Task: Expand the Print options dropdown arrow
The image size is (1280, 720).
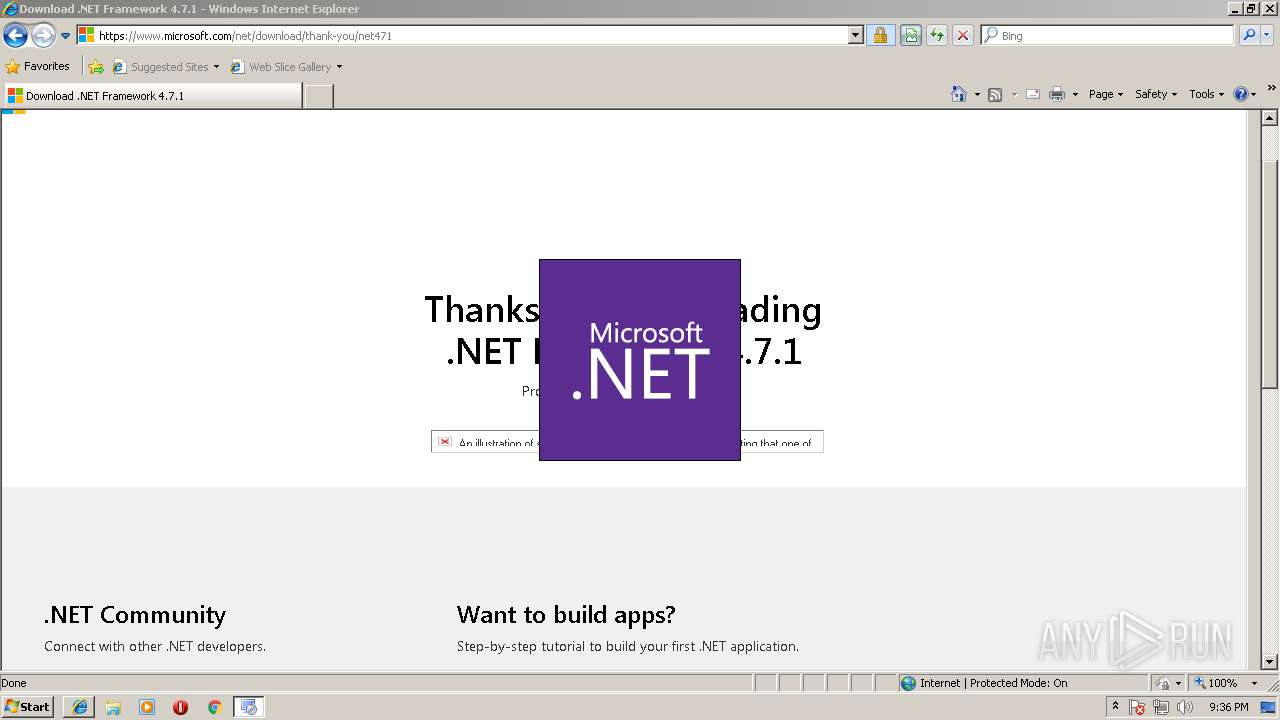Action: click(1075, 94)
